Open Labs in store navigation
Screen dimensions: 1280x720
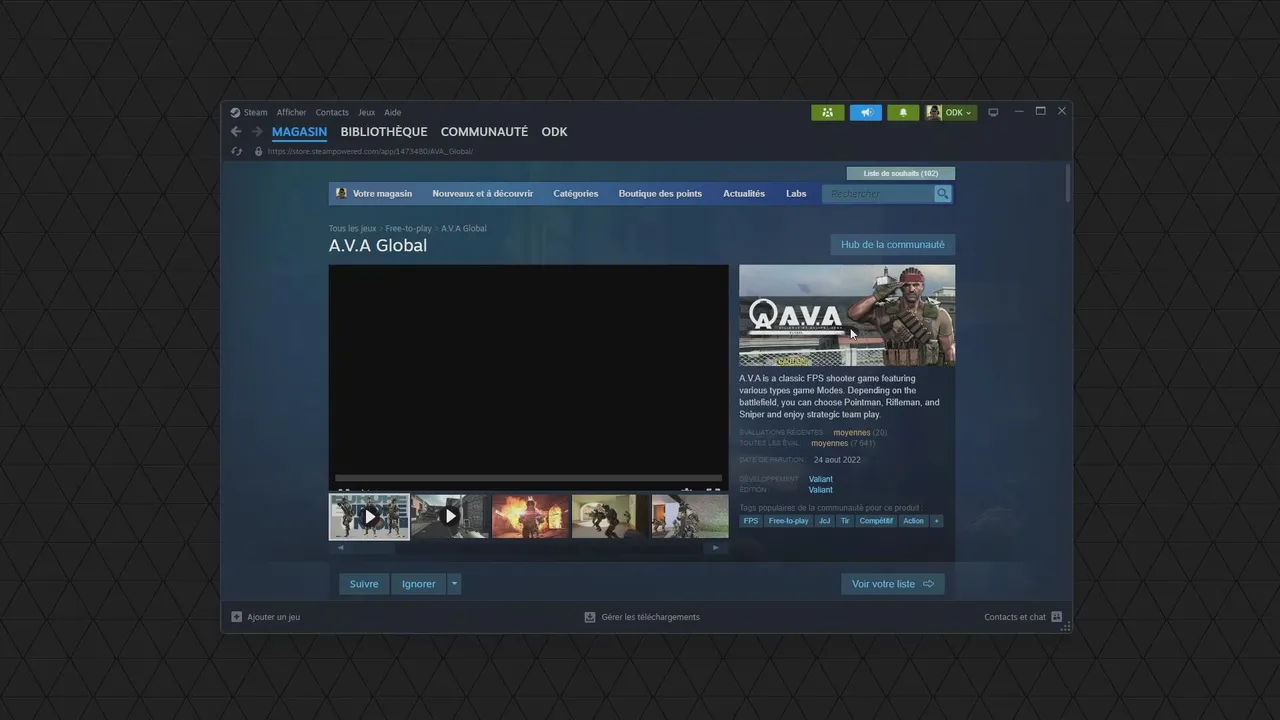796,194
